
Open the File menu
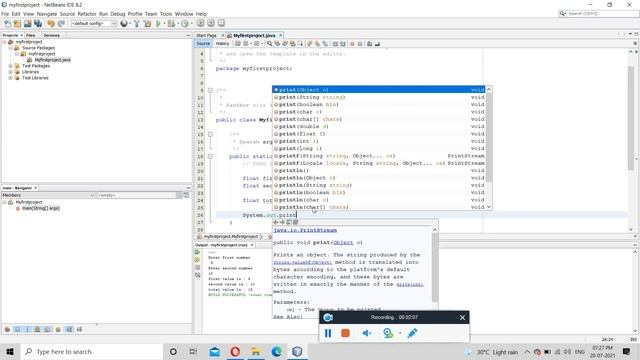tap(5, 14)
